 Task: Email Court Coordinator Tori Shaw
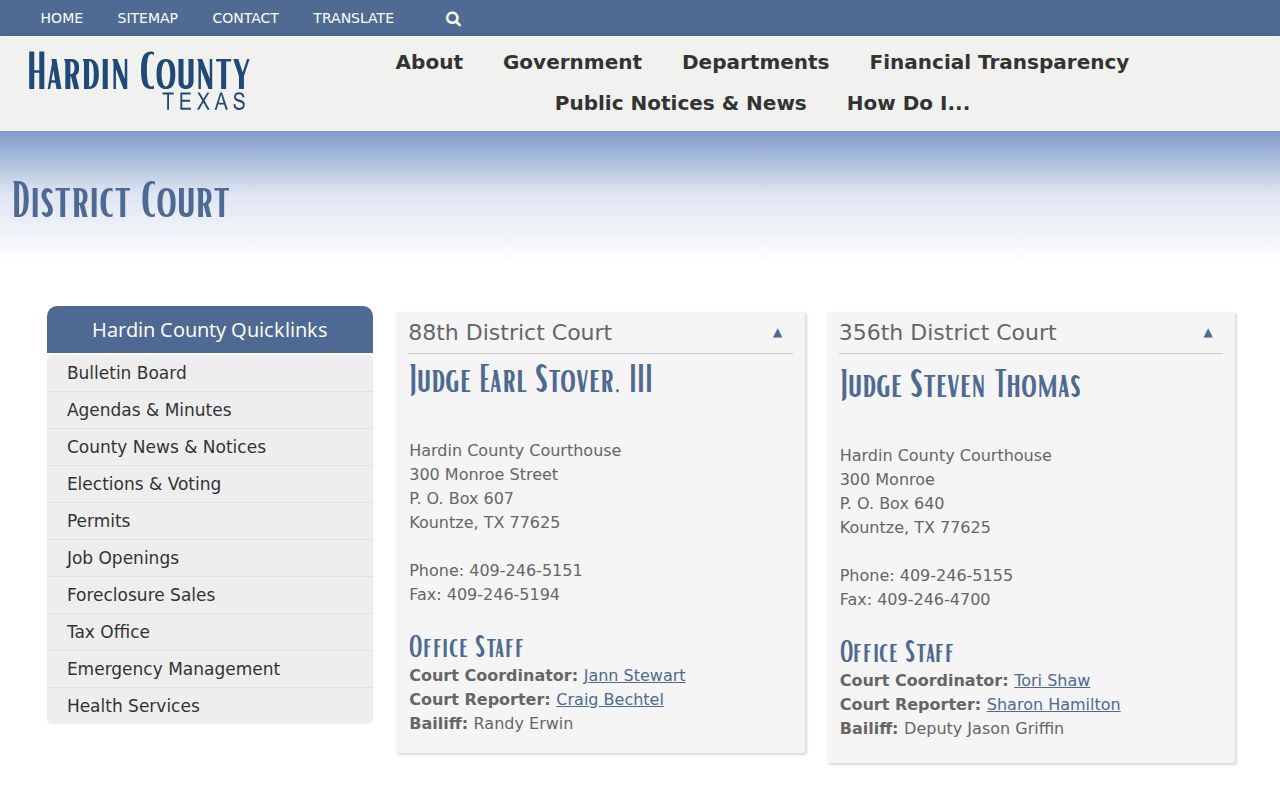coord(1052,680)
